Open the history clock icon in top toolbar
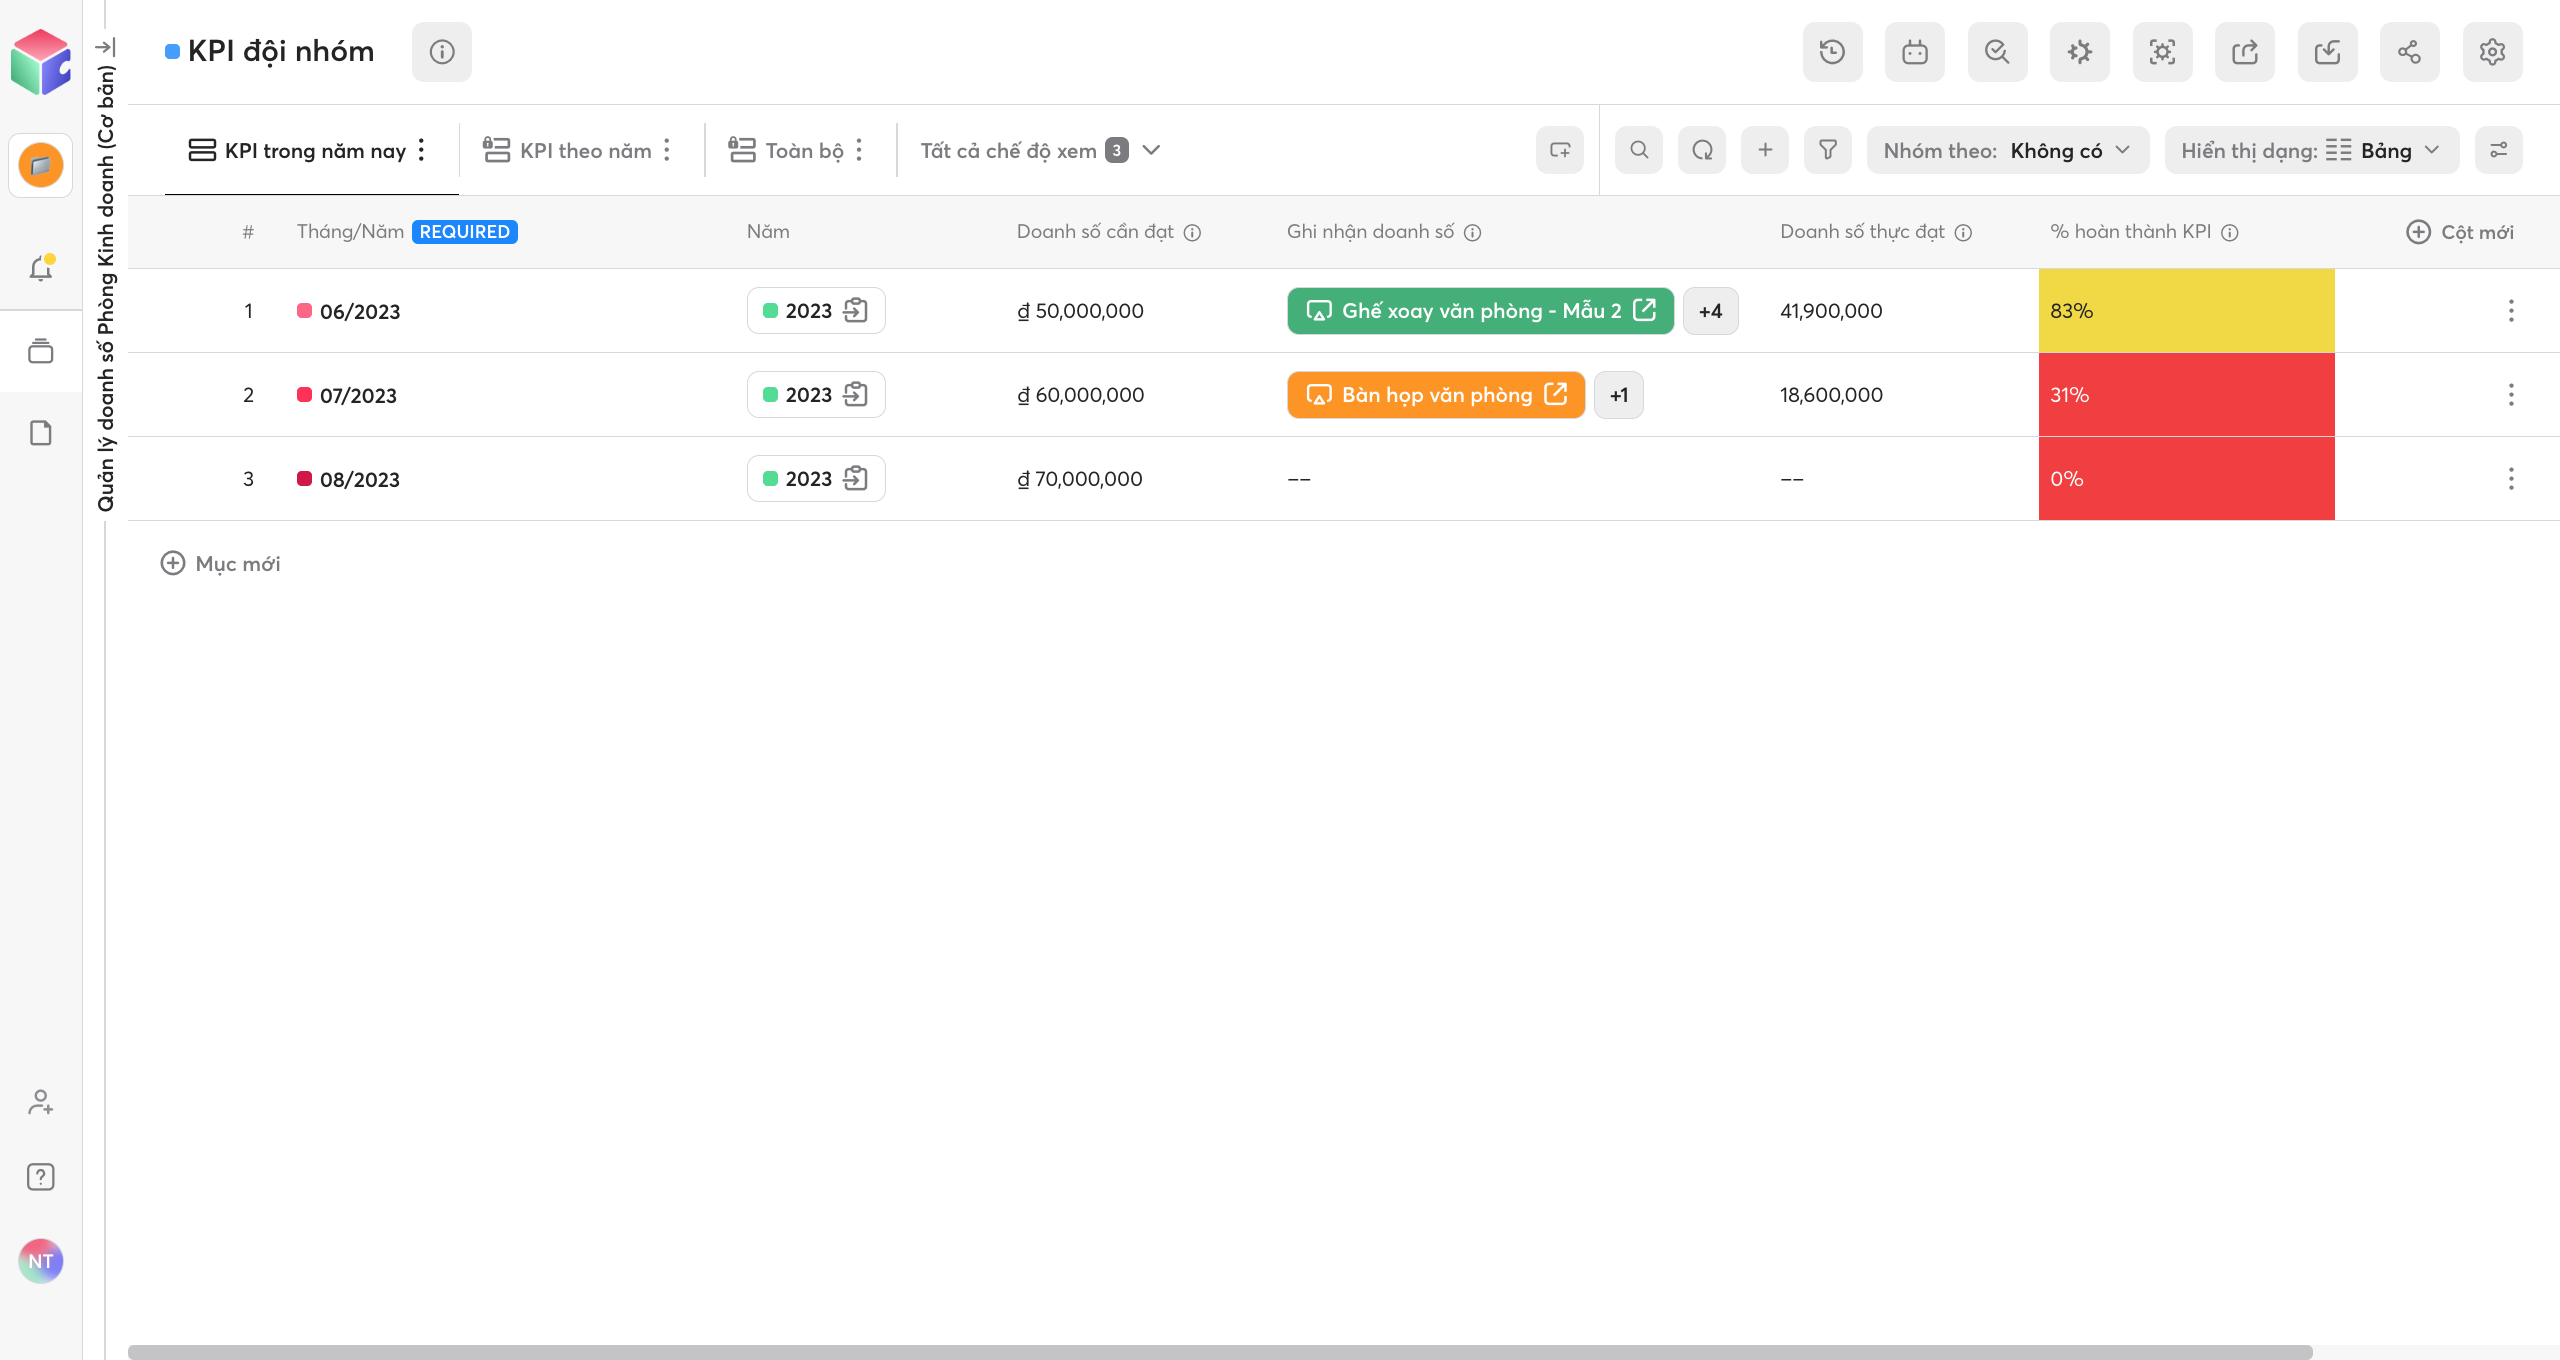 click(1832, 52)
